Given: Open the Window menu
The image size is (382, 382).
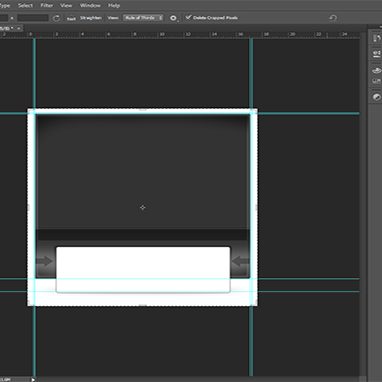Looking at the screenshot, I should (90, 5).
